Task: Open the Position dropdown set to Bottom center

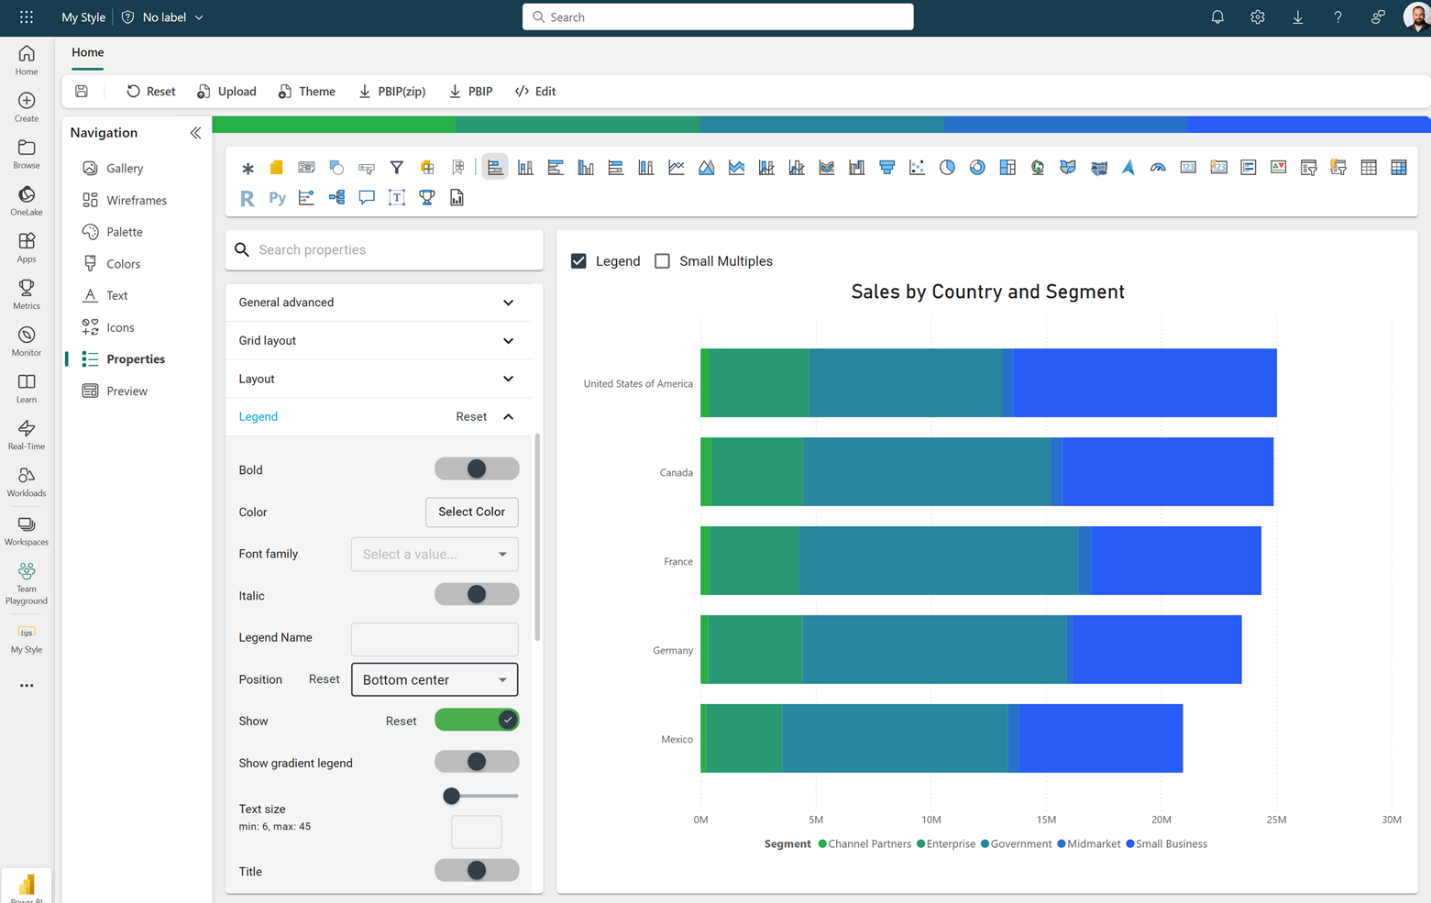Action: (x=434, y=680)
